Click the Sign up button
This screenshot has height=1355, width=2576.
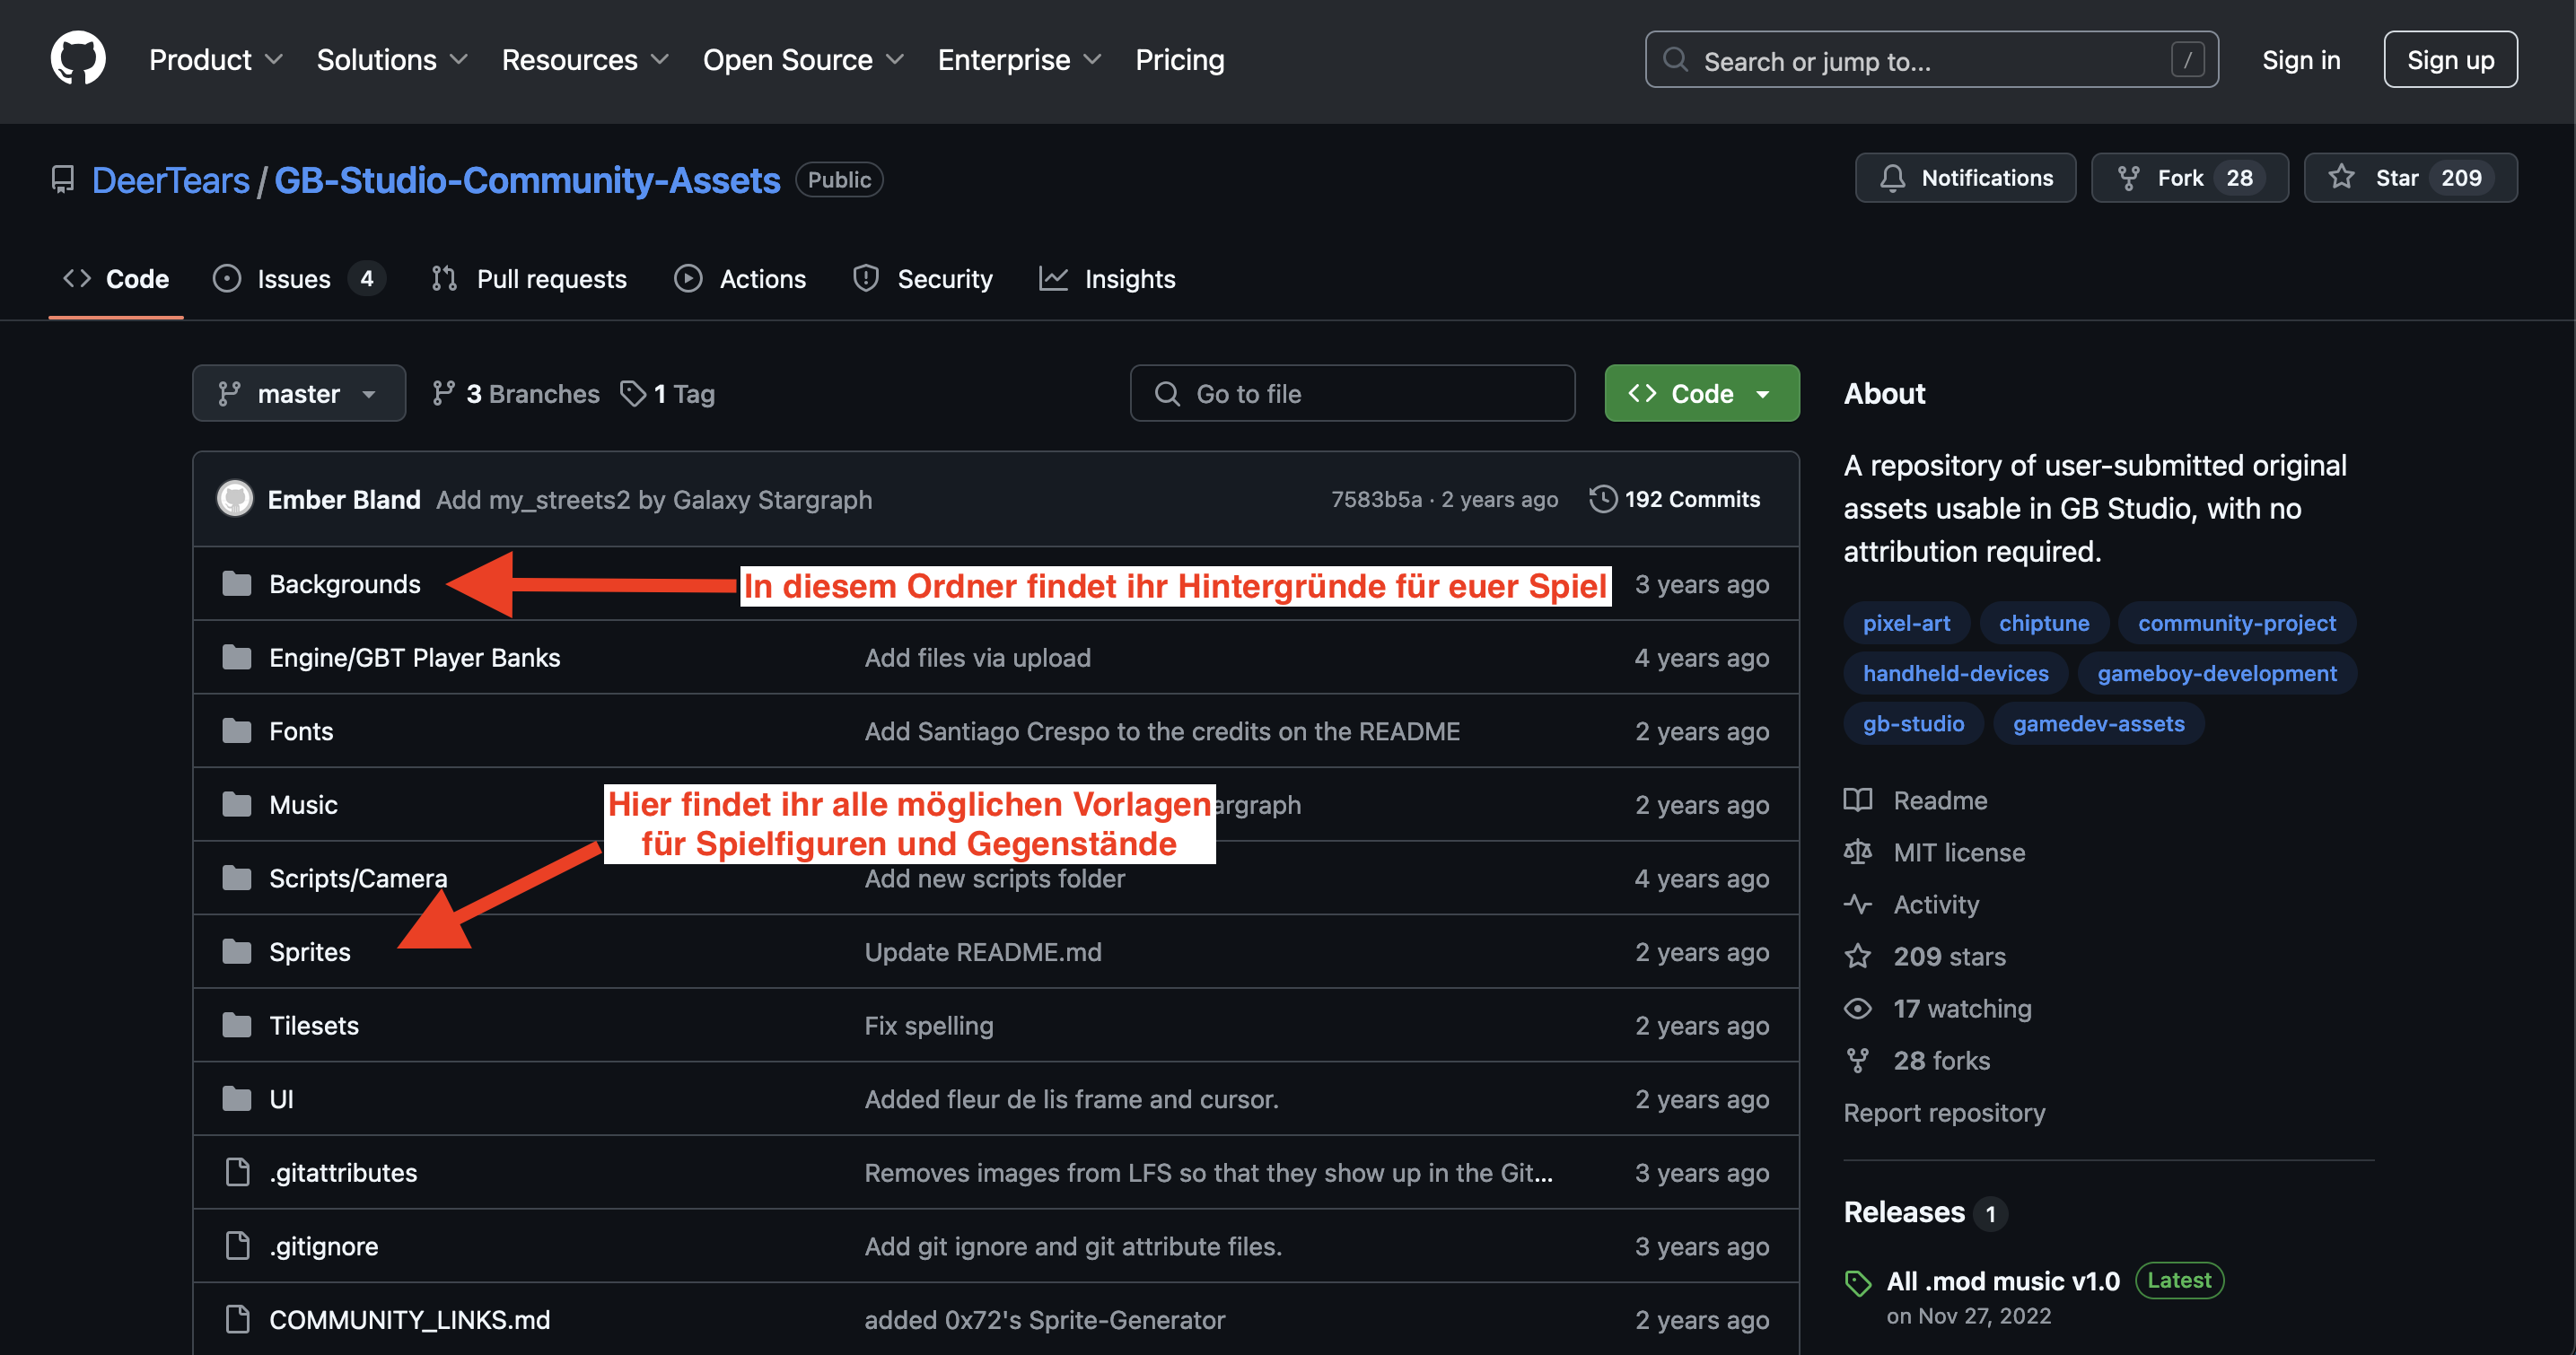coord(2449,60)
